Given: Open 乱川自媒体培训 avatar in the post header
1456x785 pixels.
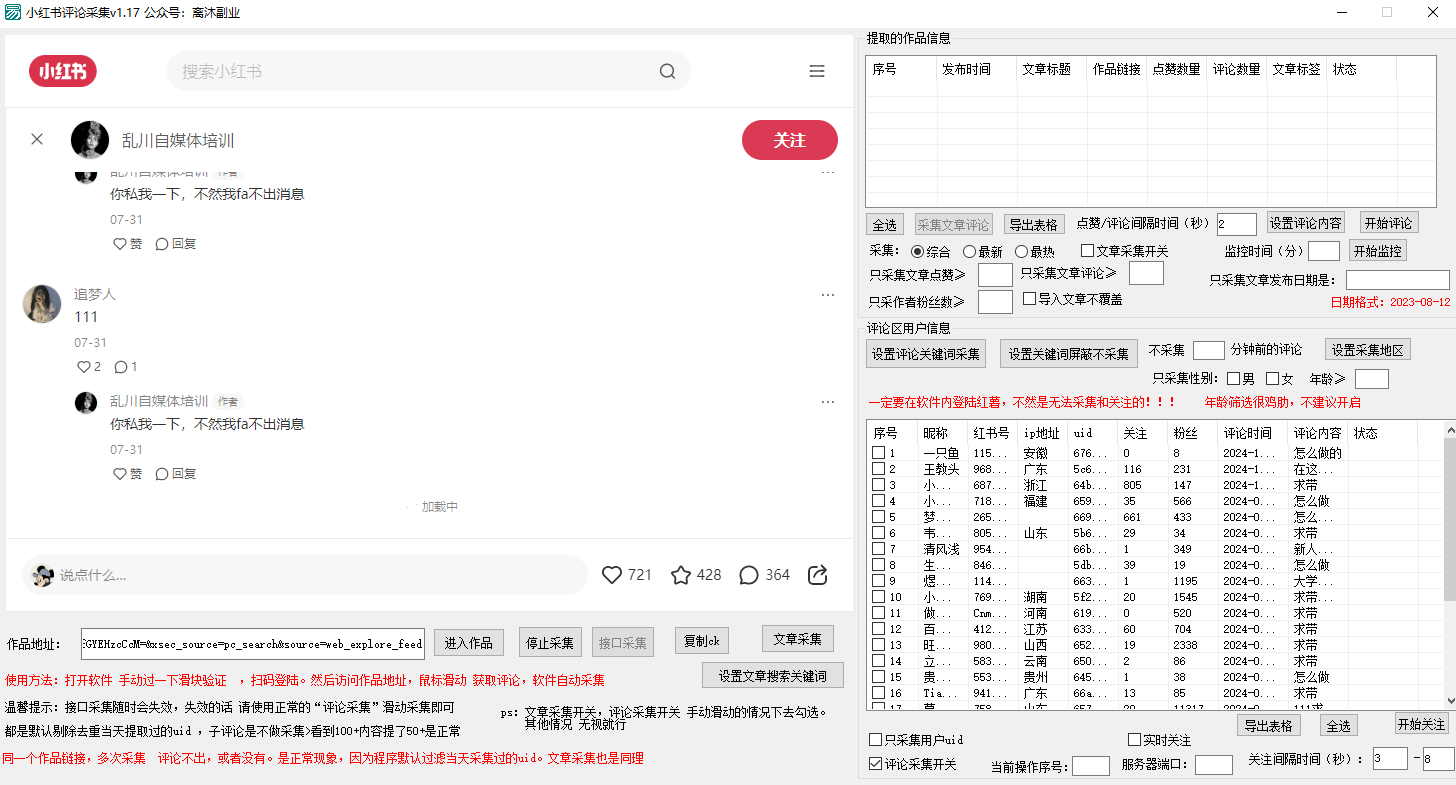Looking at the screenshot, I should click(90, 140).
